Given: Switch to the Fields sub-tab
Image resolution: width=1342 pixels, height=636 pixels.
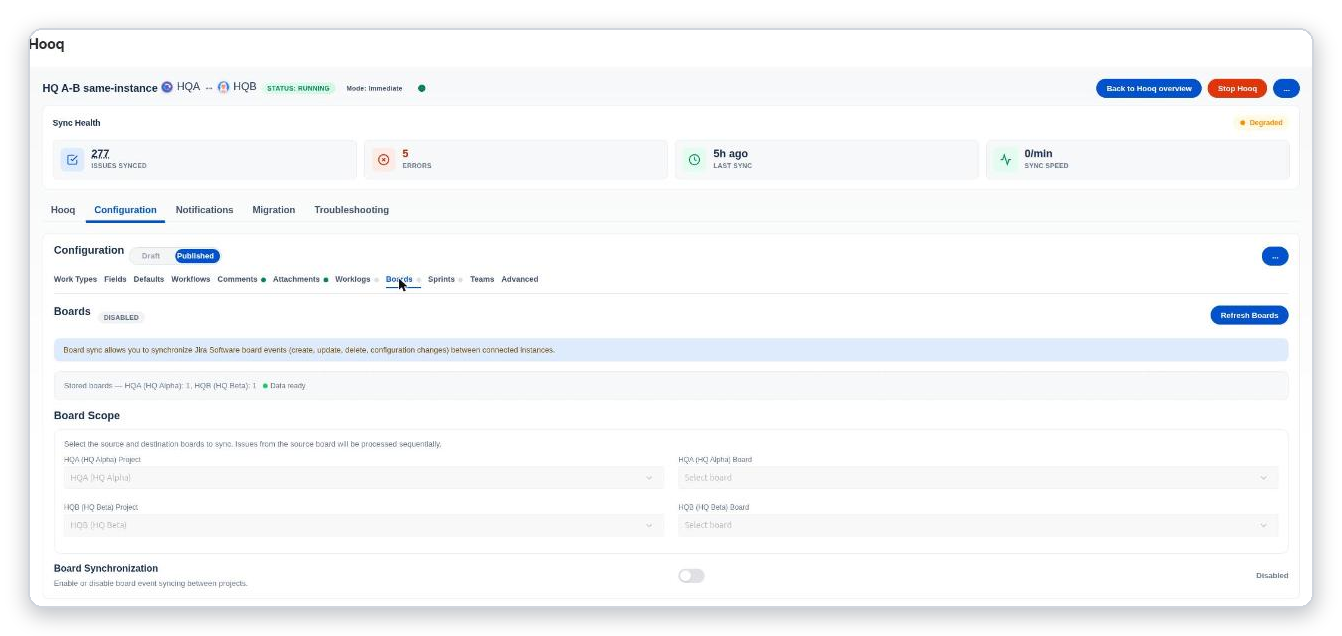Looking at the screenshot, I should 115,279.
